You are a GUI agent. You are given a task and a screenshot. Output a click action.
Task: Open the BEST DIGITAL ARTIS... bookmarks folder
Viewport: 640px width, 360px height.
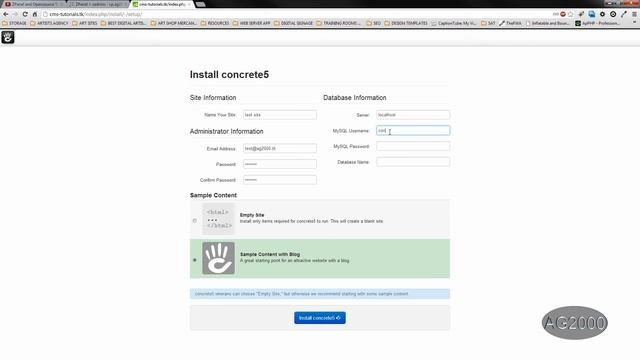click(123, 23)
